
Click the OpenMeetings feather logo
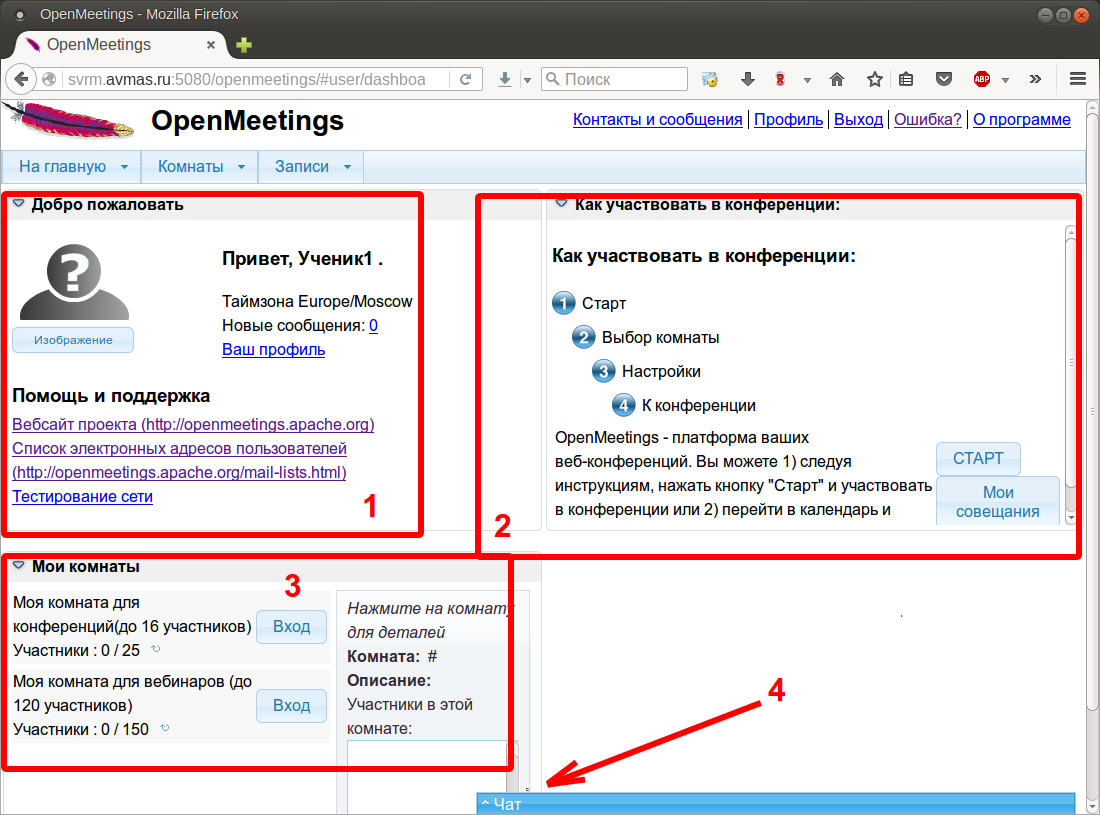click(68, 121)
